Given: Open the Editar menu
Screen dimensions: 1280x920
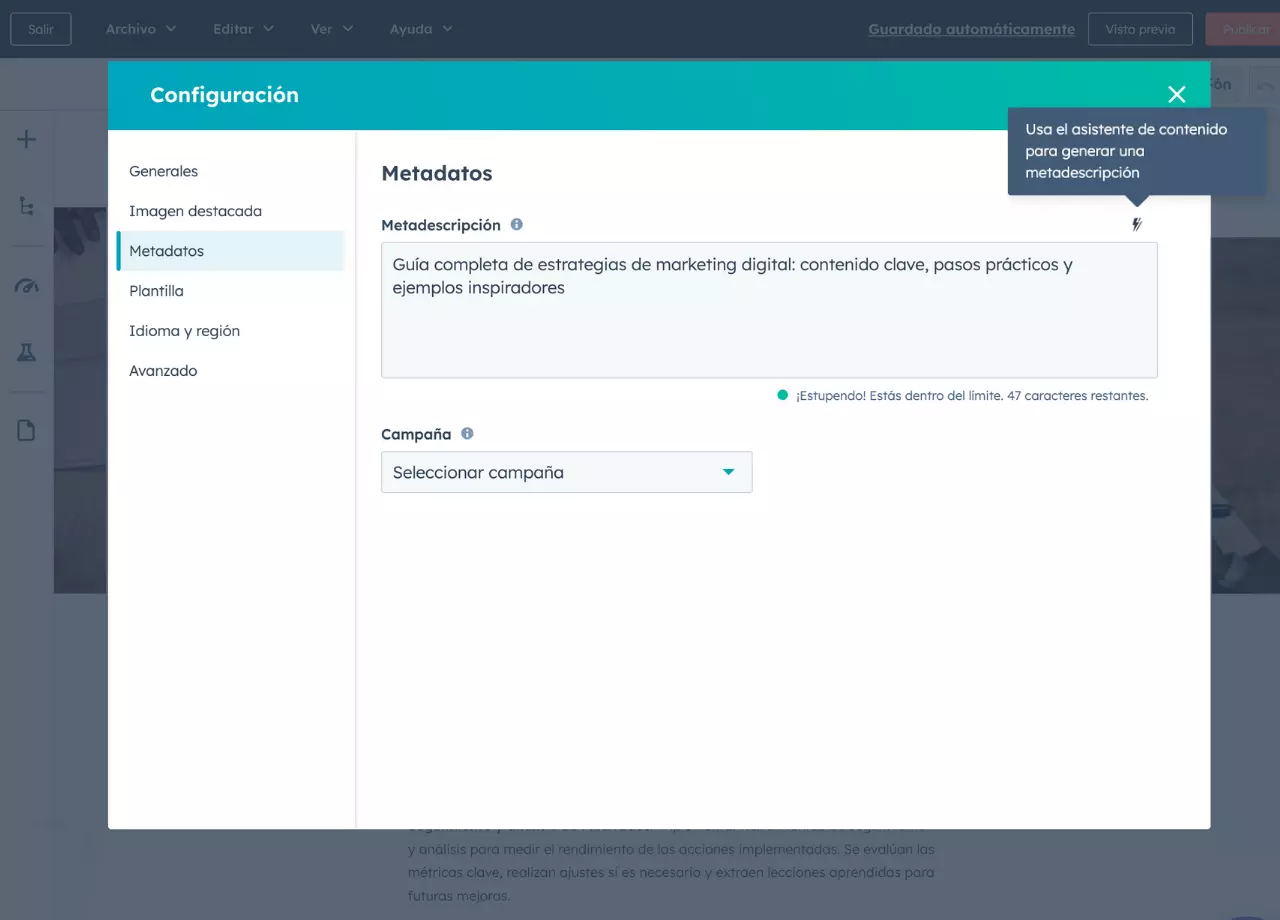Looking at the screenshot, I should (243, 29).
